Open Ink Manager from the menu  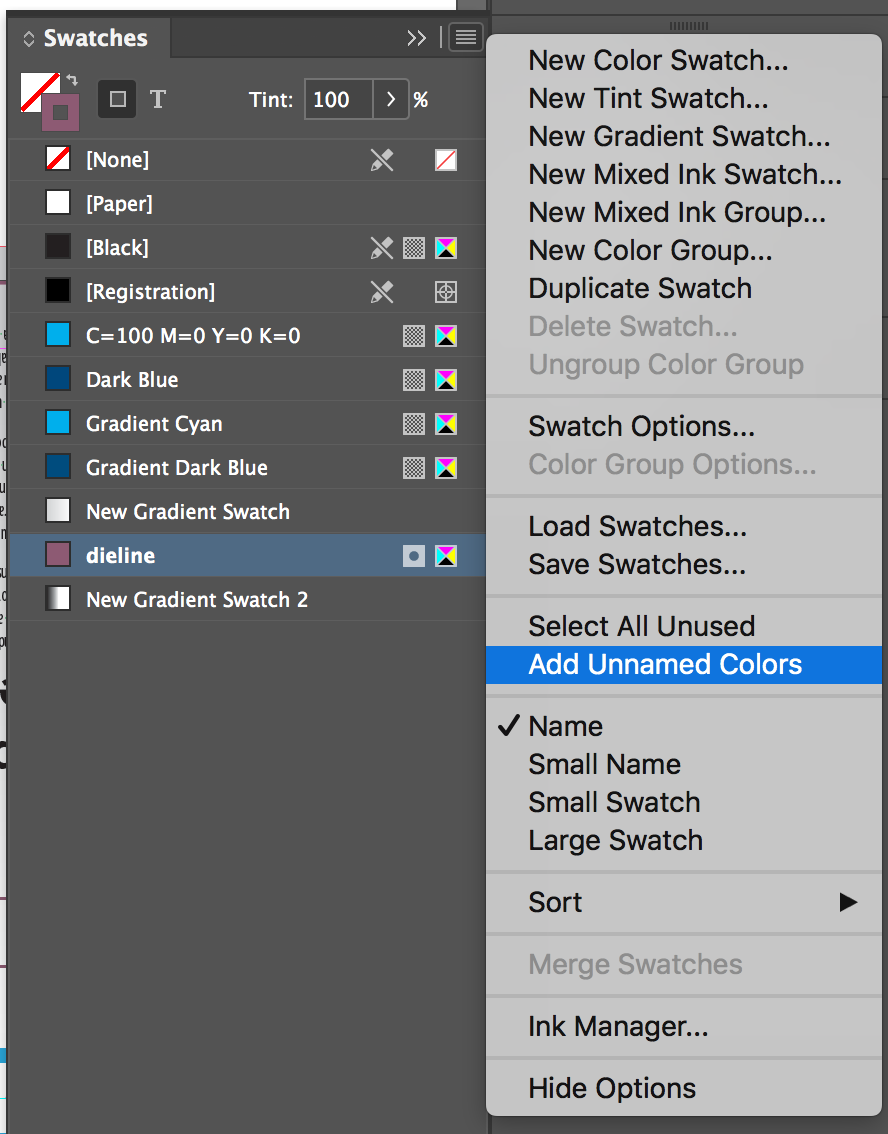coord(618,1026)
